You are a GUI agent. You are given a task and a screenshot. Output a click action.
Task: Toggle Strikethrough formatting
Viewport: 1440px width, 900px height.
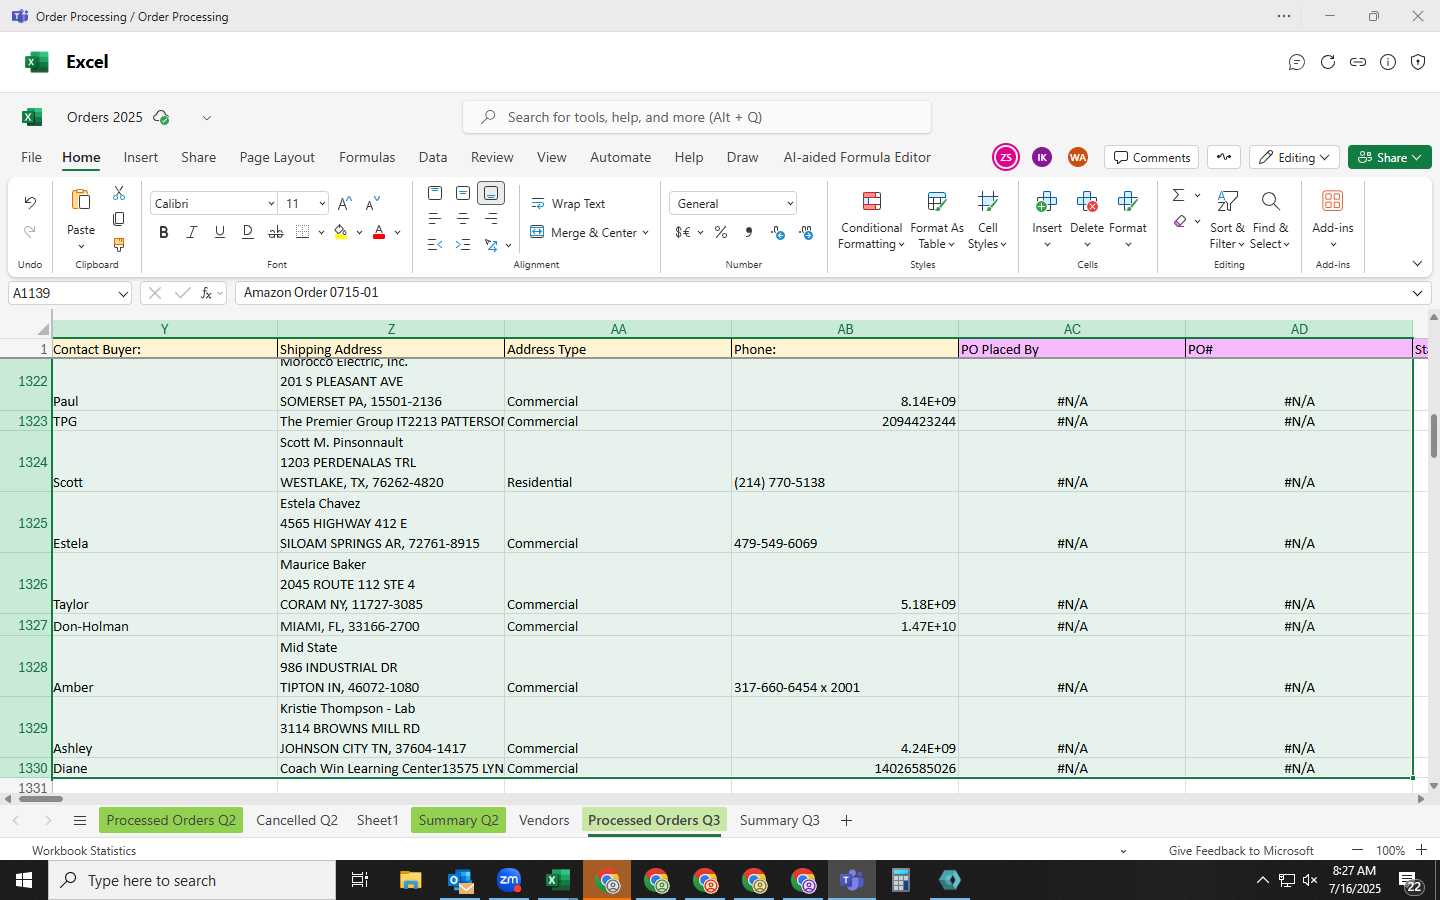tap(275, 232)
